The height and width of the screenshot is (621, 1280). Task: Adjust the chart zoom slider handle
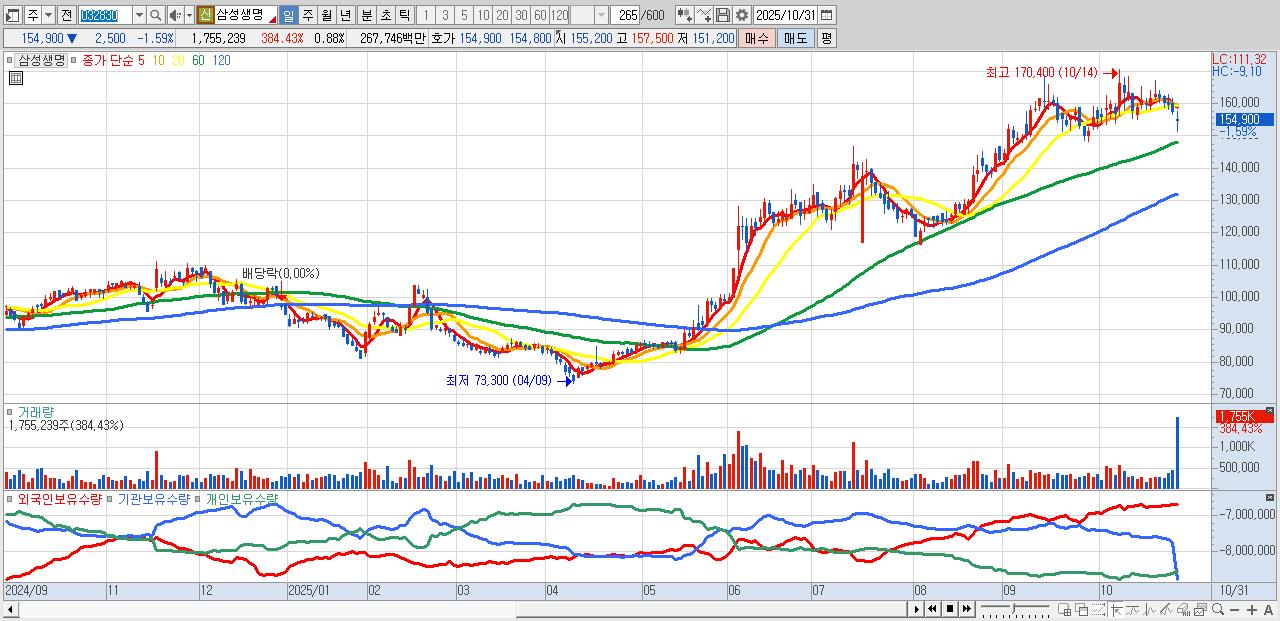click(1014, 608)
